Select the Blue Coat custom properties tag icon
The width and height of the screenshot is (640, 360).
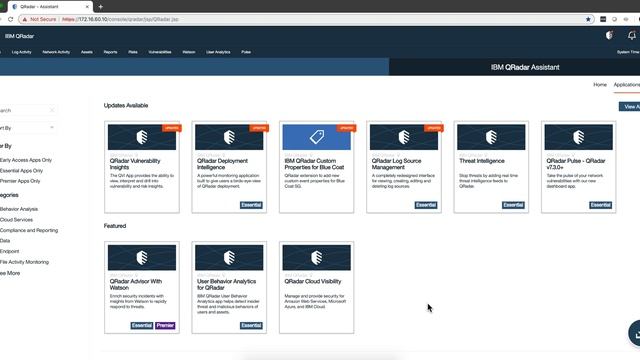[316, 137]
